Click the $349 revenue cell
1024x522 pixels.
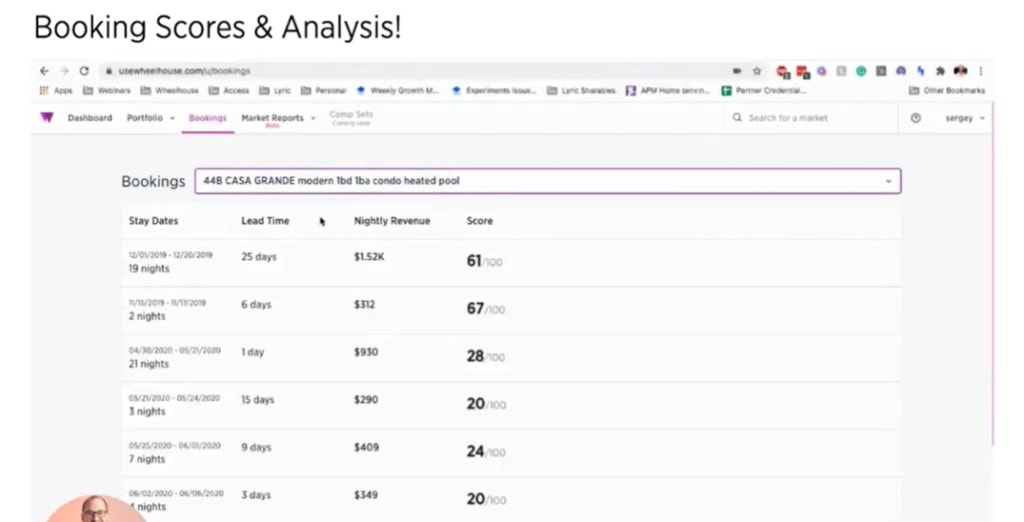pyautogui.click(x=366, y=495)
